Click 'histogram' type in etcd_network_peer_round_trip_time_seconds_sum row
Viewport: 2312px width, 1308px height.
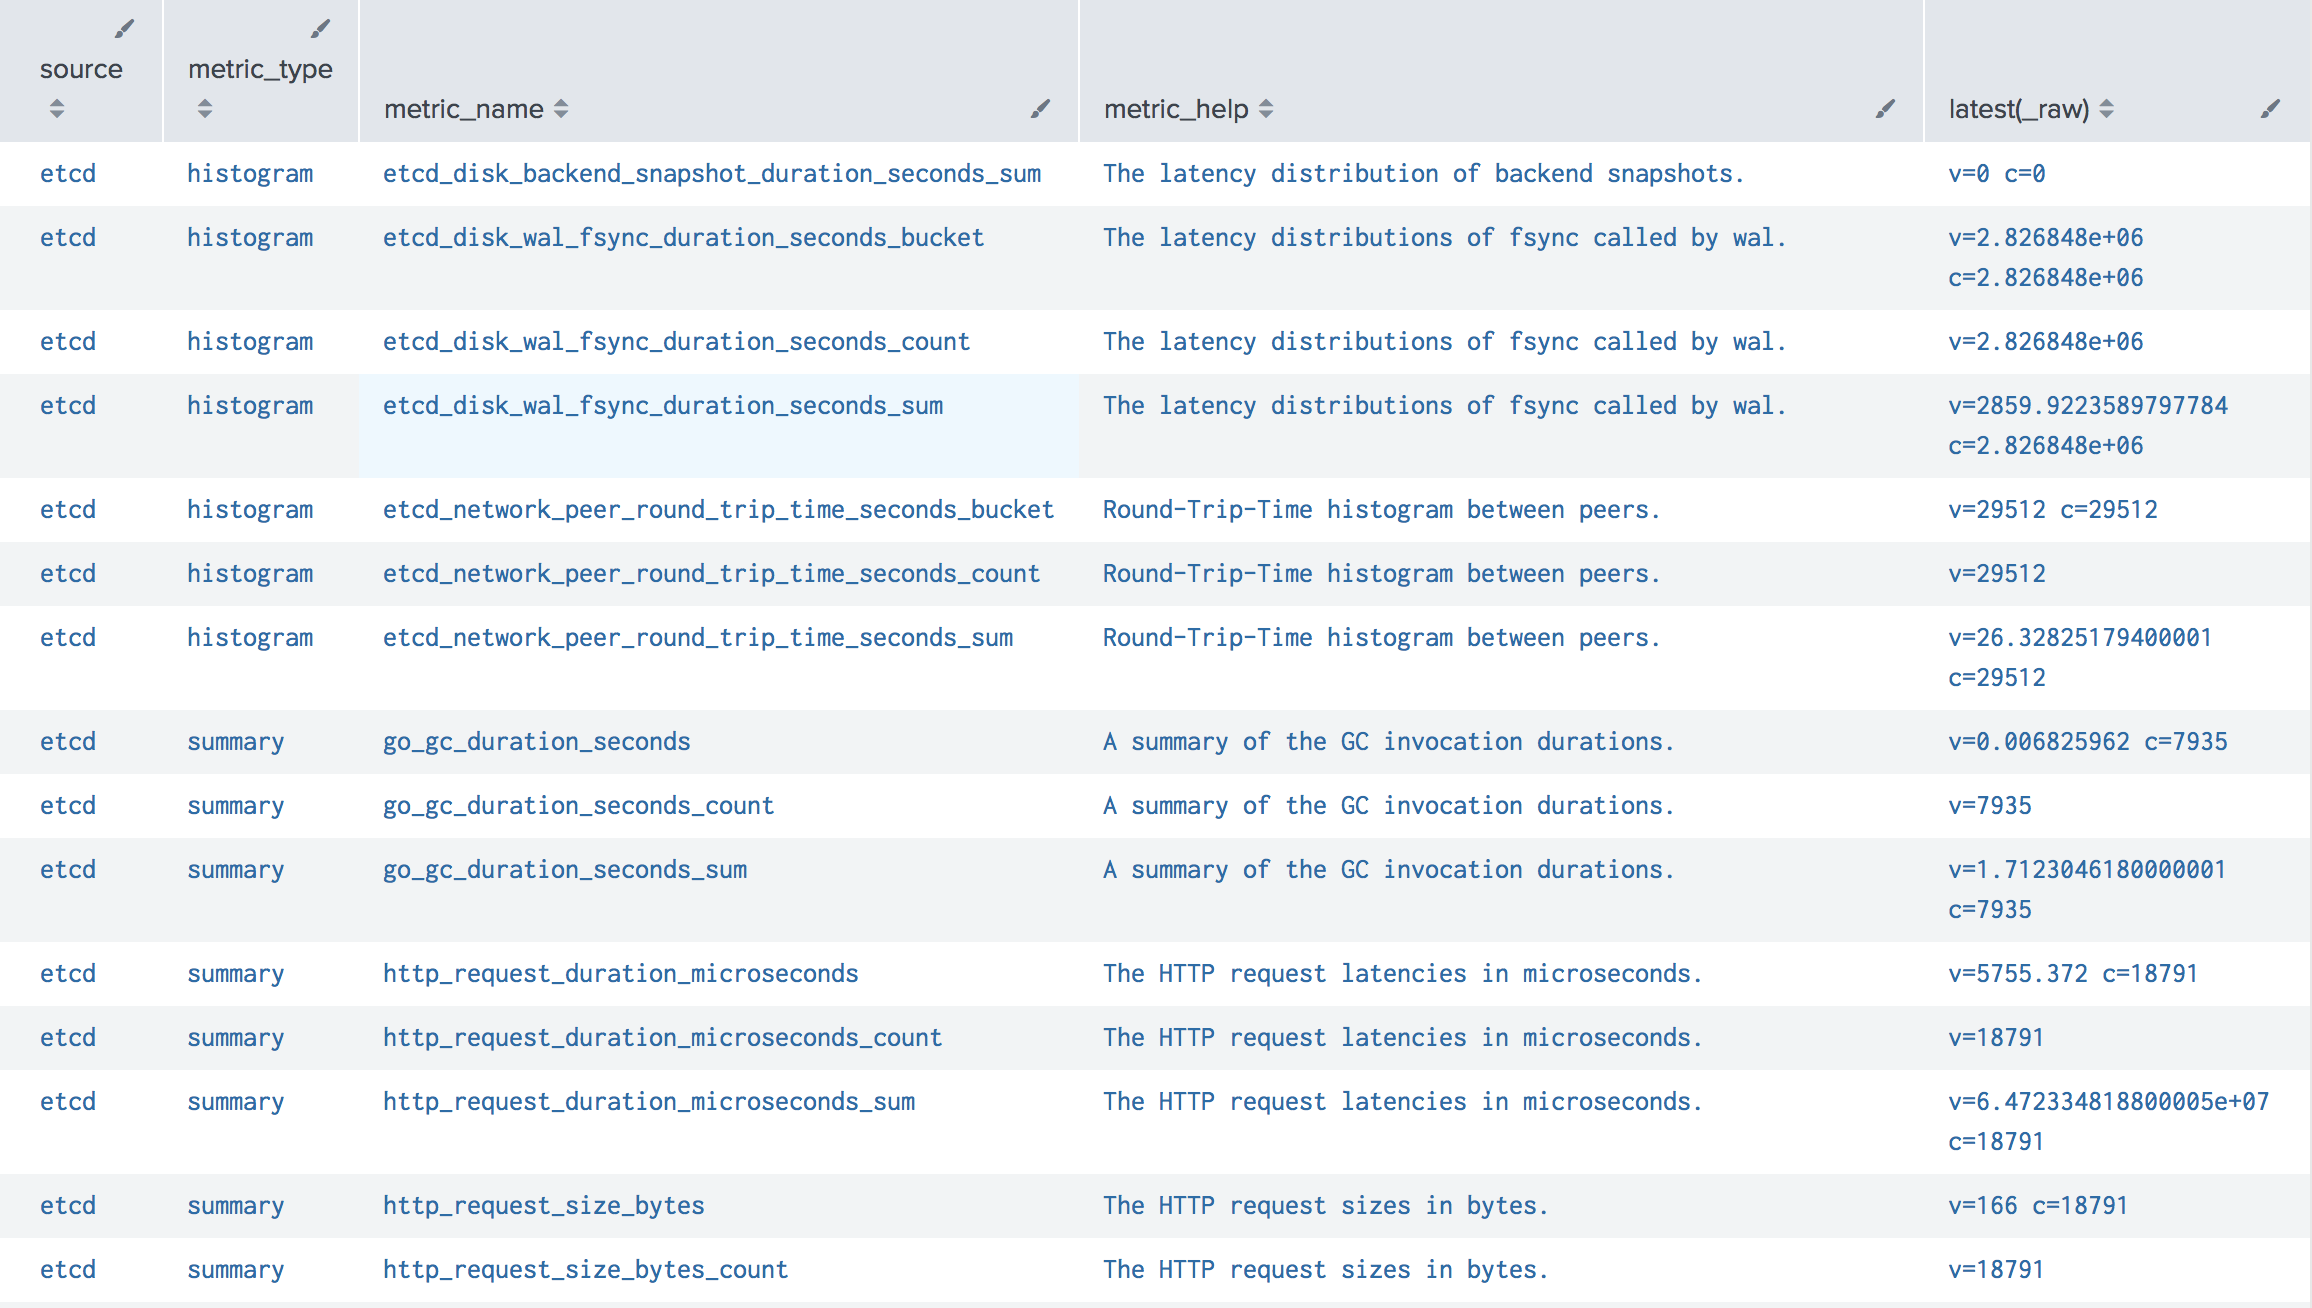point(250,638)
